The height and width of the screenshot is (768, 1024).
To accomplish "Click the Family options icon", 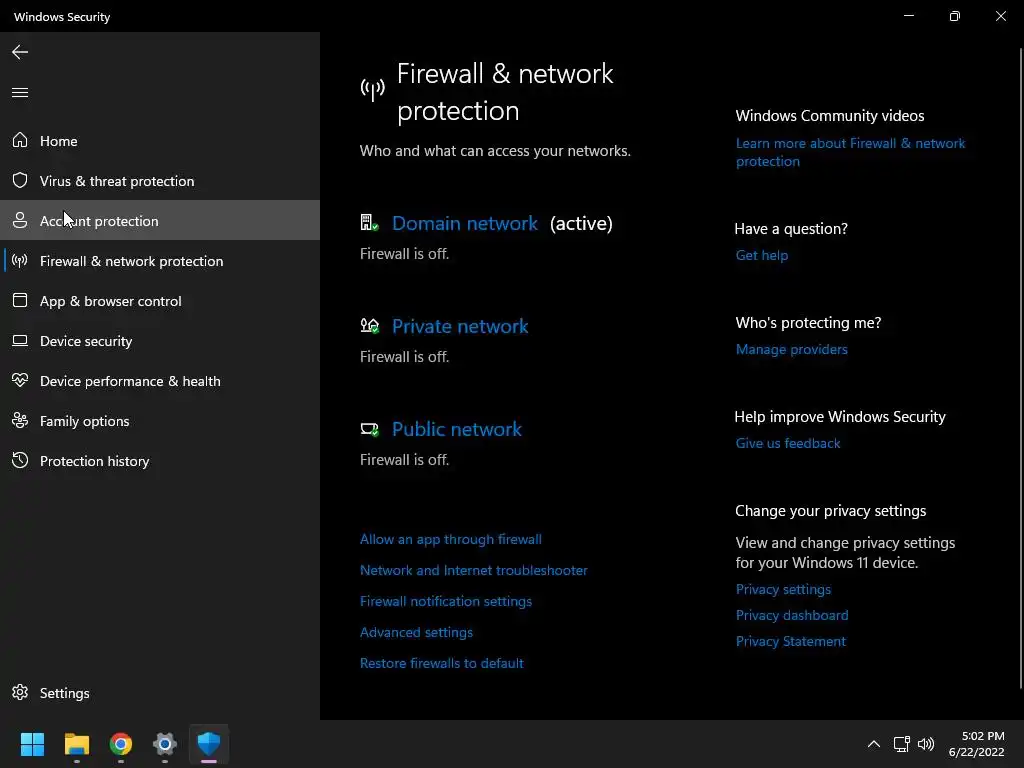I will click(20, 421).
